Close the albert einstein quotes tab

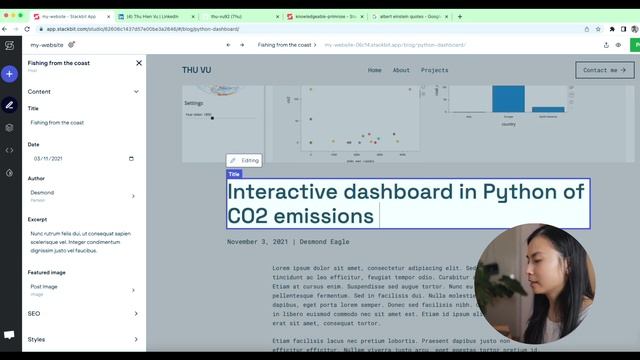tap(447, 17)
